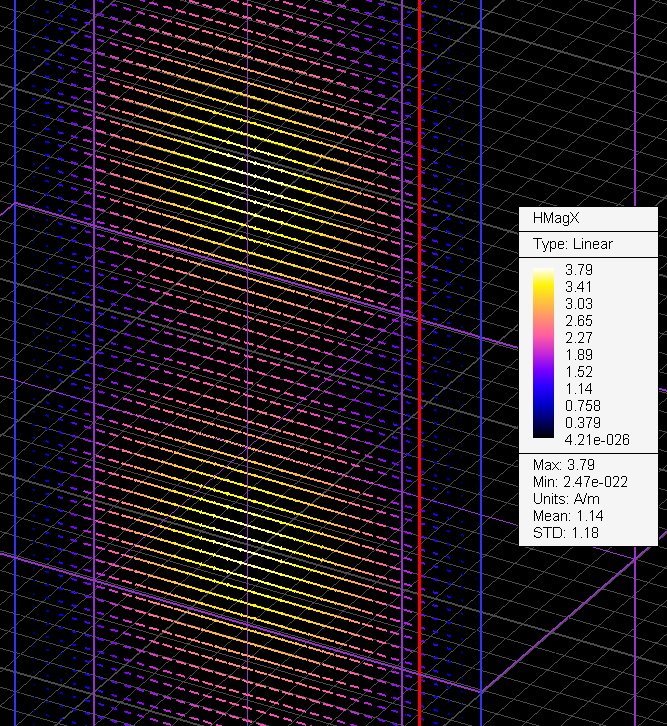Click the 1.89 scale tick label
The image size is (667, 726).
(580, 354)
